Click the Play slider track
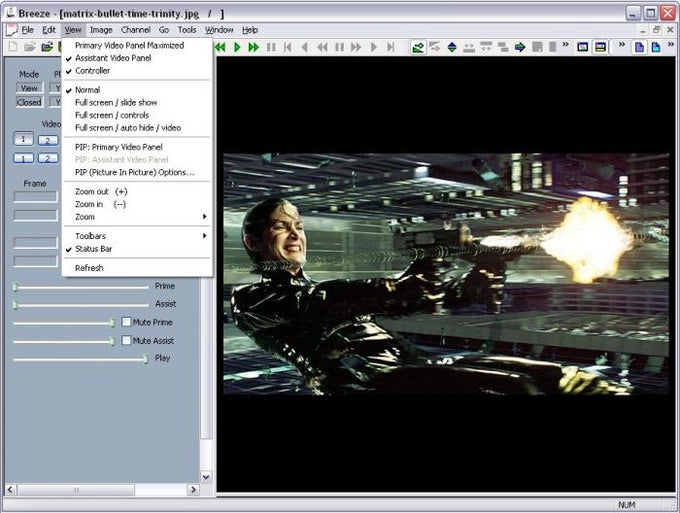680x513 pixels. (x=81, y=359)
